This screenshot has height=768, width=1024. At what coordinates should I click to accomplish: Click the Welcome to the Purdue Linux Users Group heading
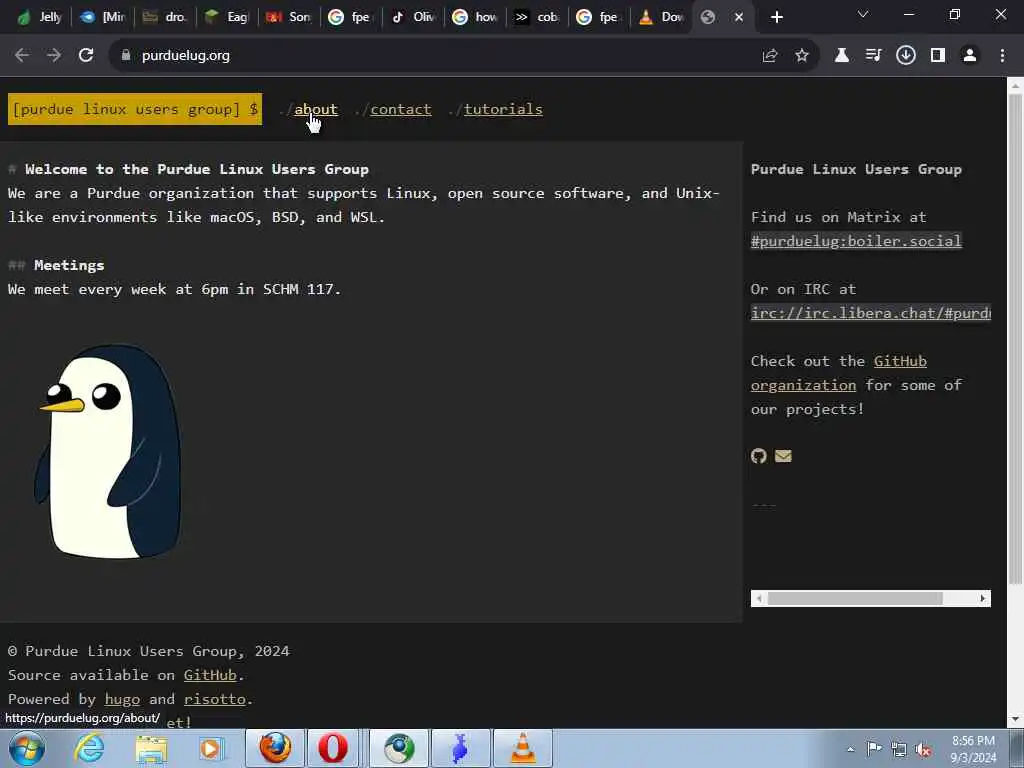click(197, 169)
